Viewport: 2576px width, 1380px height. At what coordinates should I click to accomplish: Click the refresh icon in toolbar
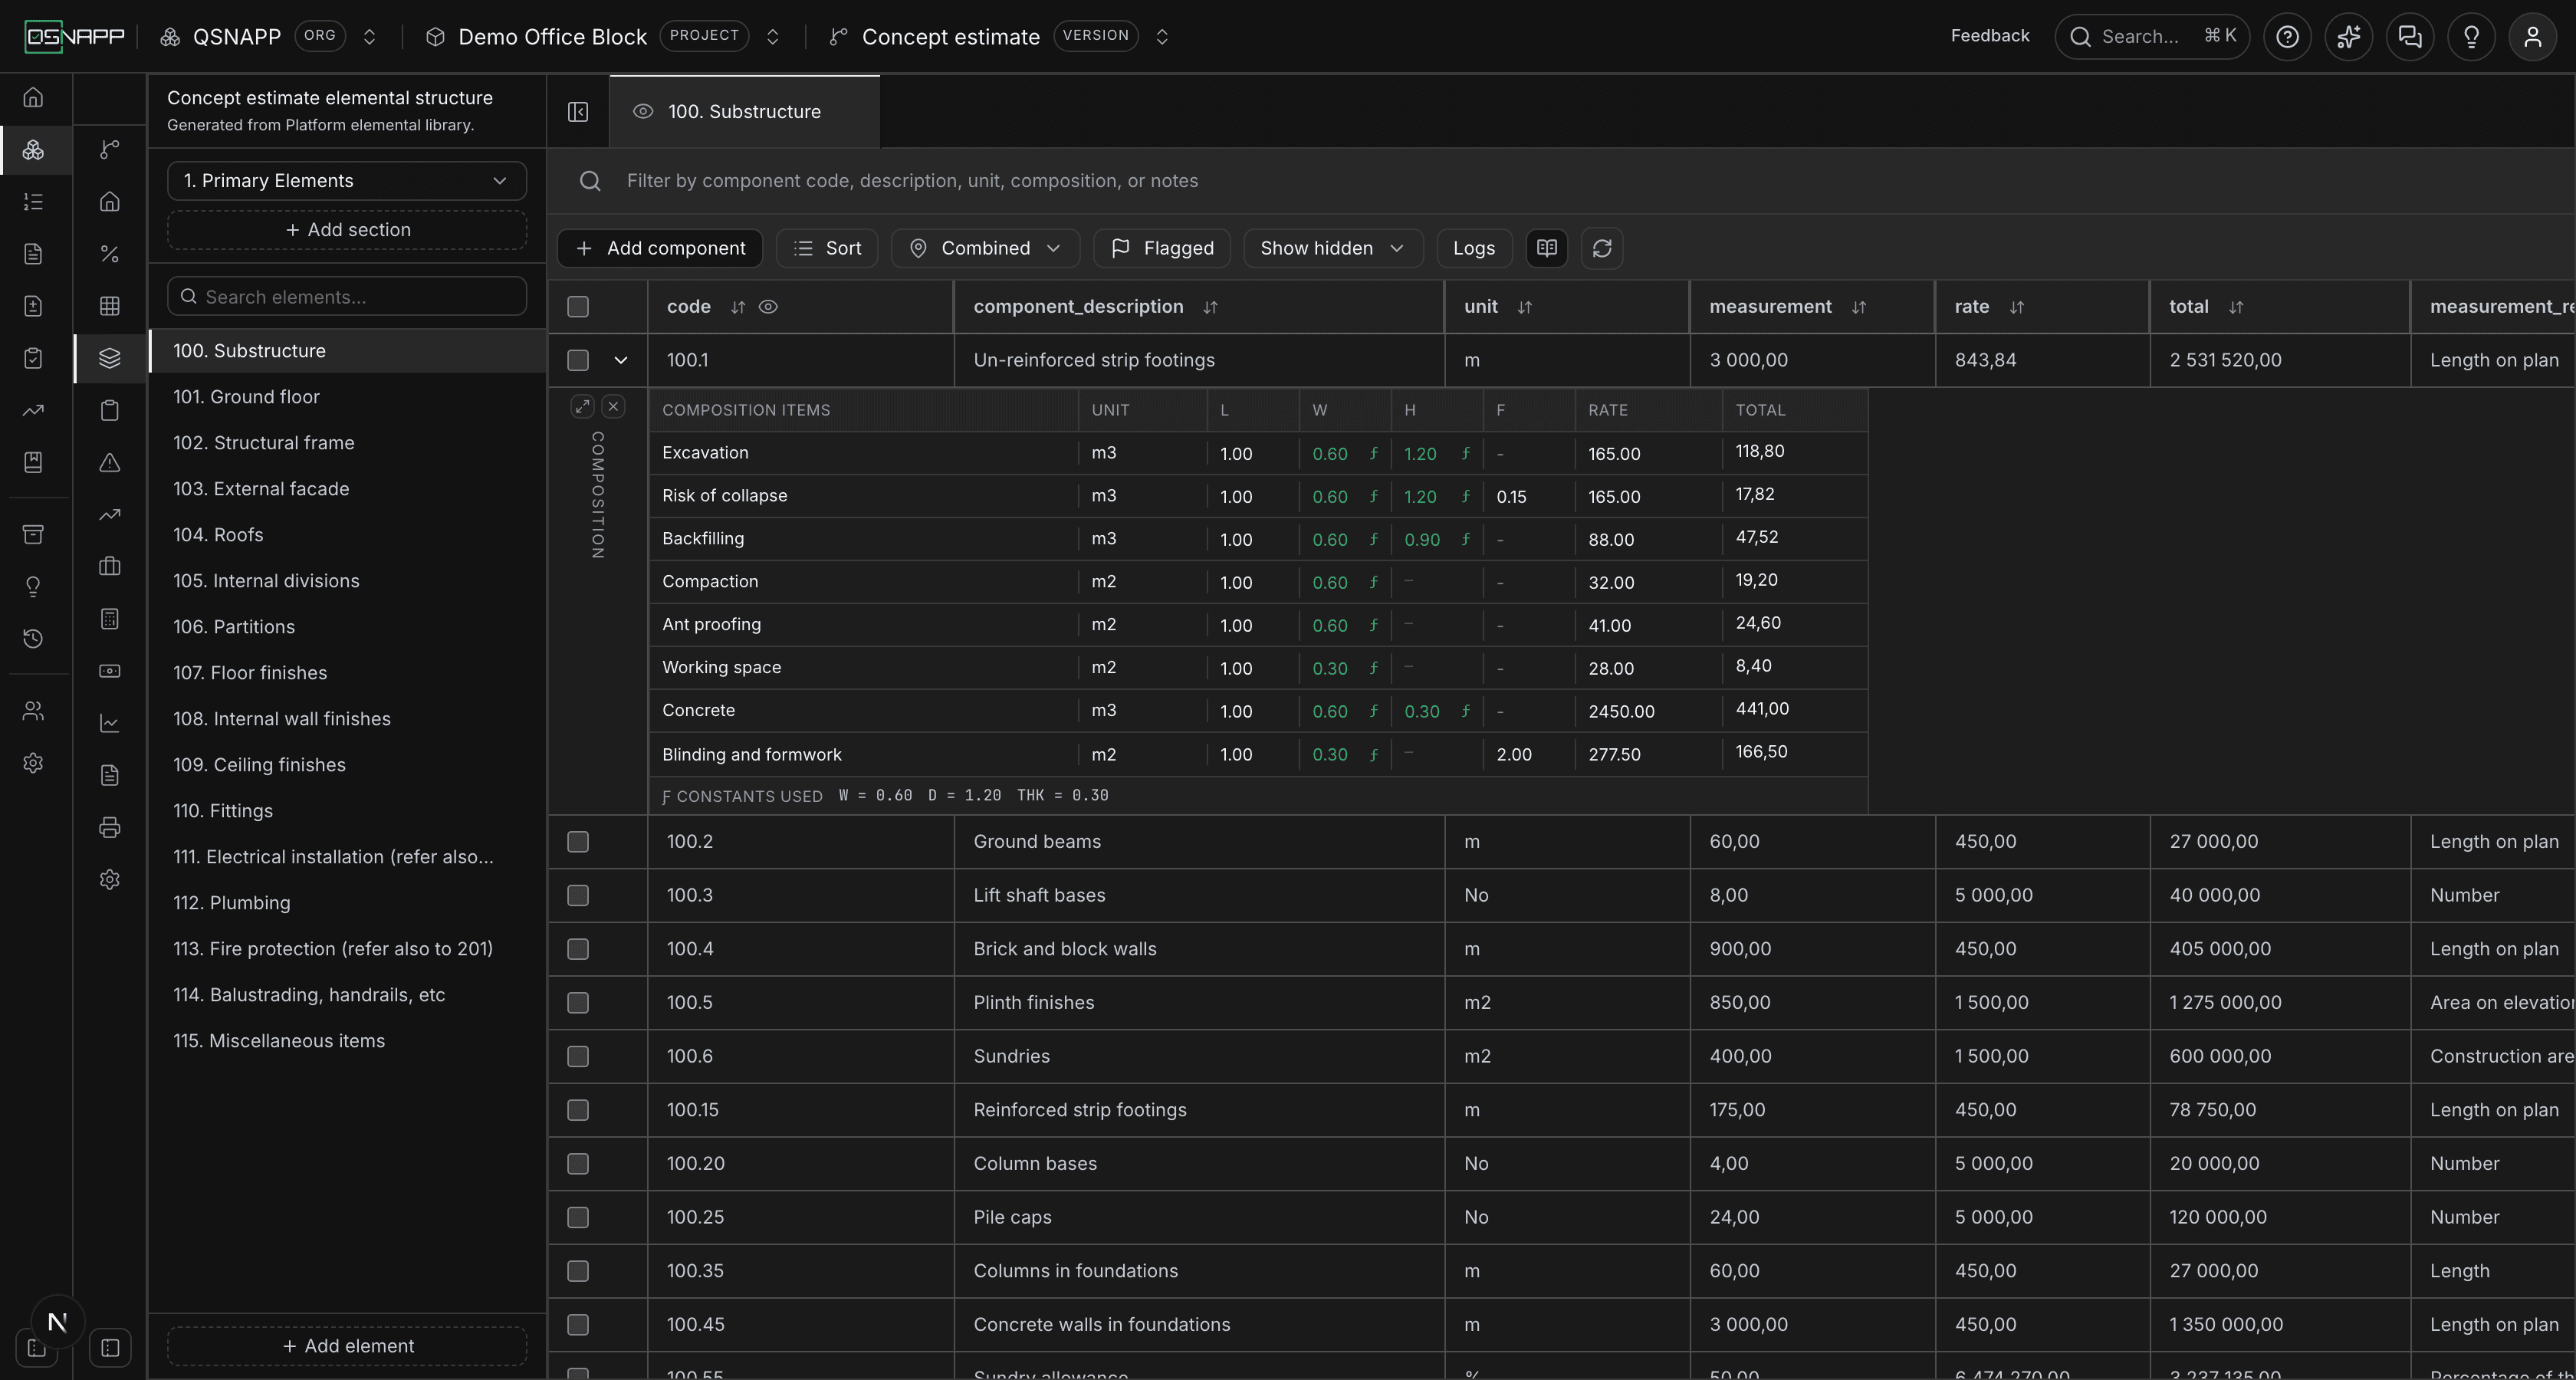point(1602,248)
